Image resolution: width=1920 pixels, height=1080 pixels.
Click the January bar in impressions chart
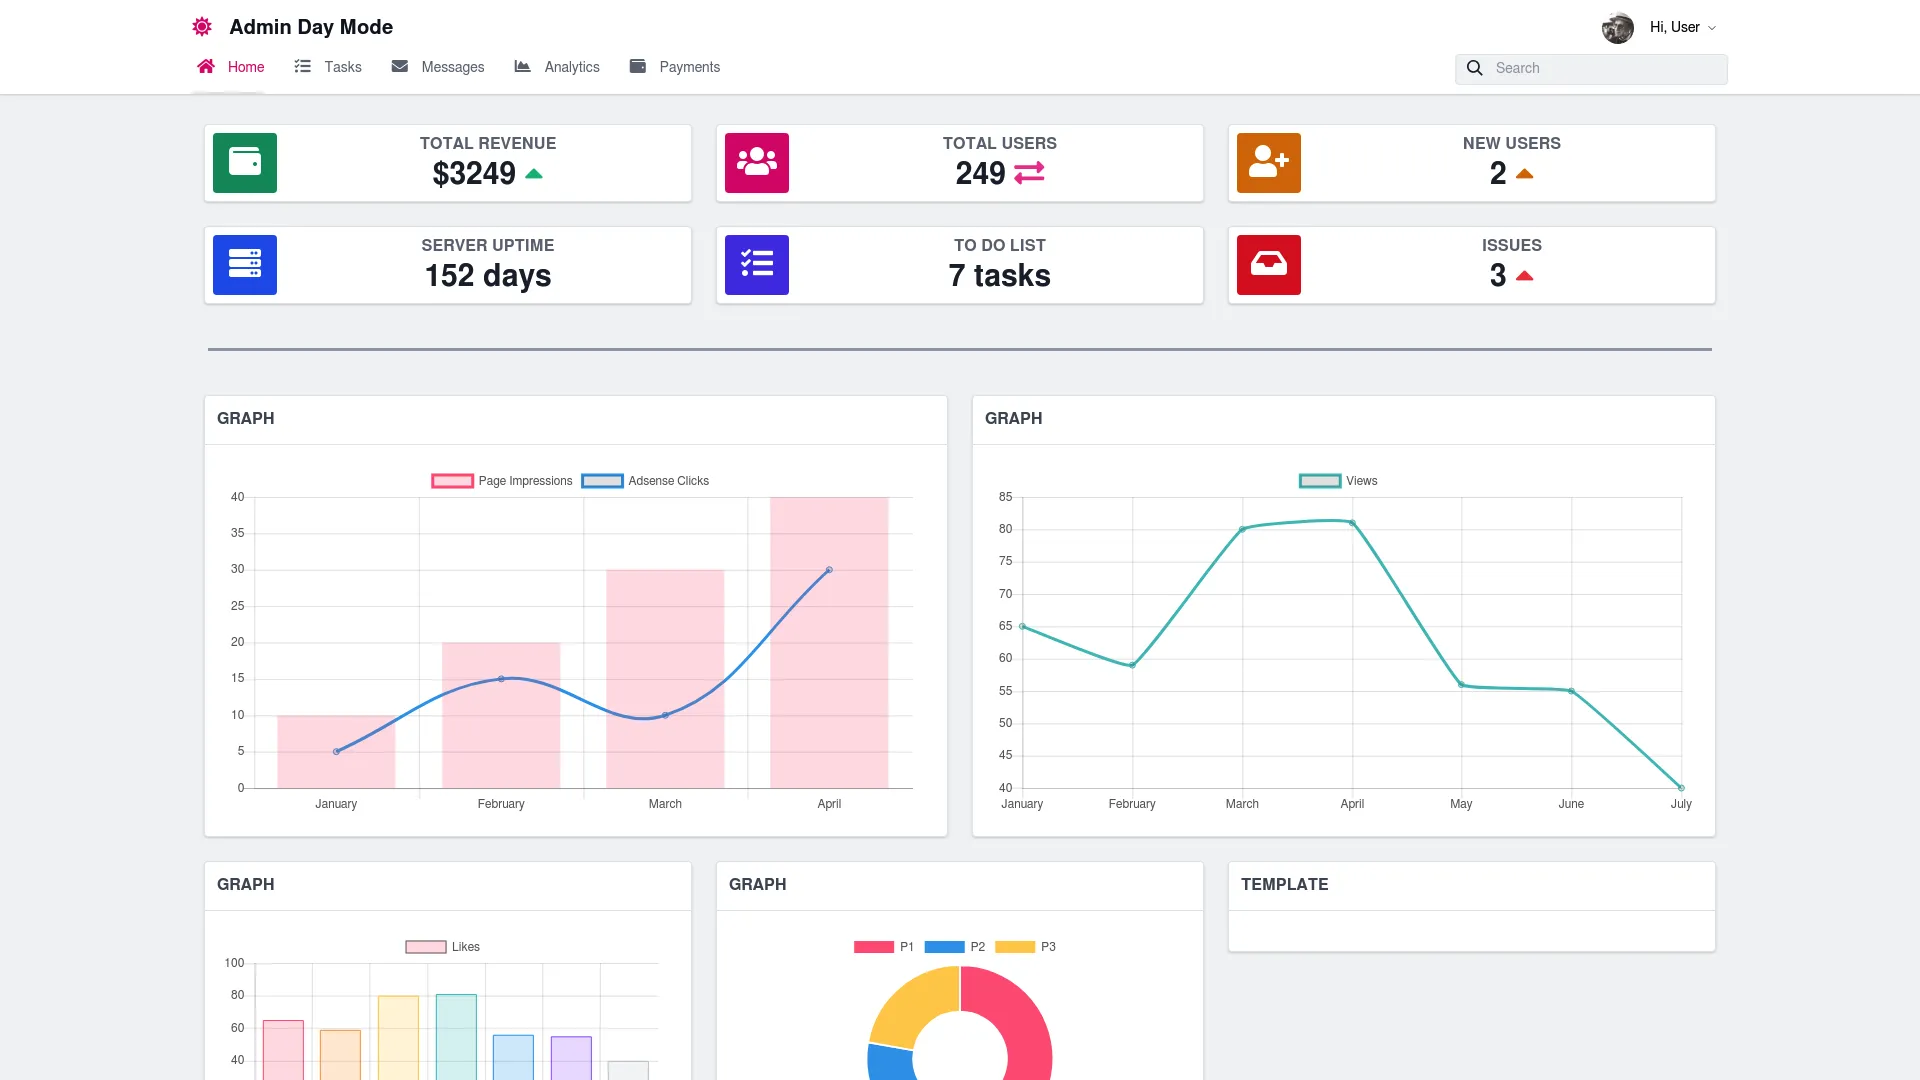(336, 752)
